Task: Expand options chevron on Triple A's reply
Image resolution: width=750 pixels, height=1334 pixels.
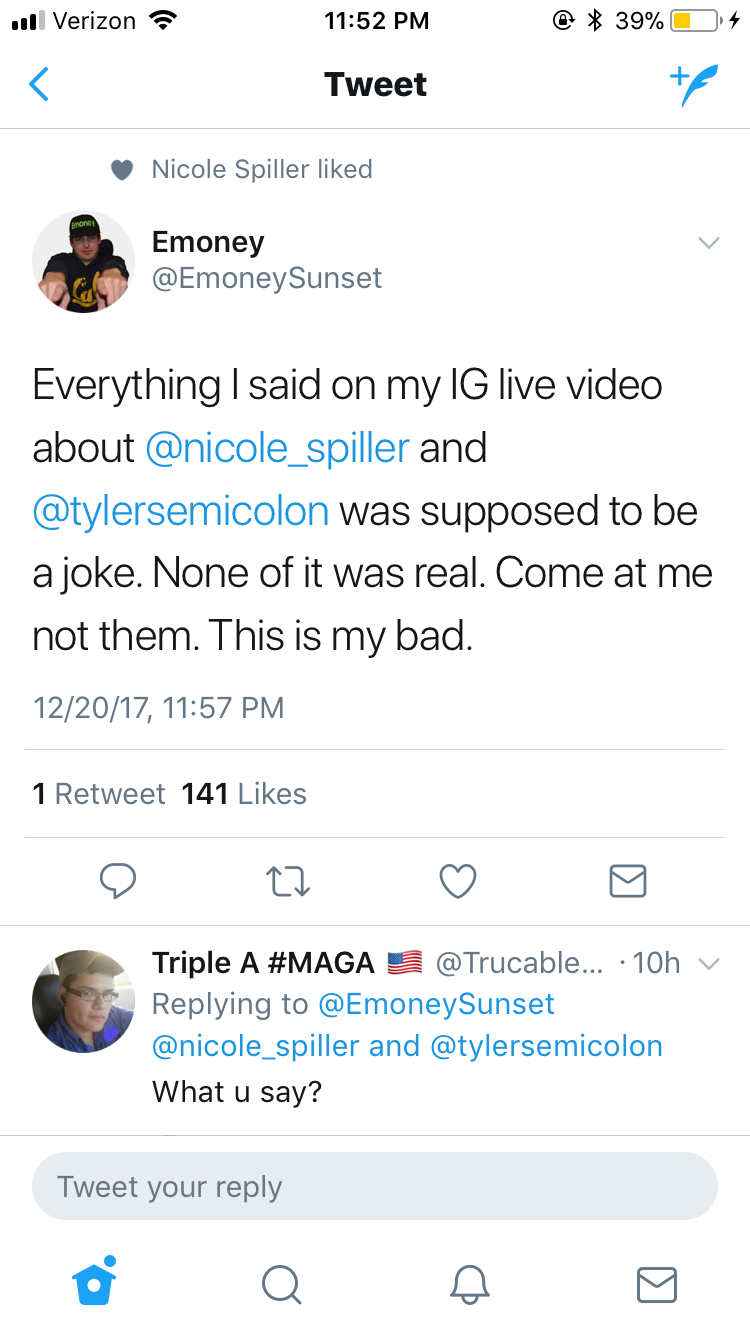Action: tap(708, 964)
